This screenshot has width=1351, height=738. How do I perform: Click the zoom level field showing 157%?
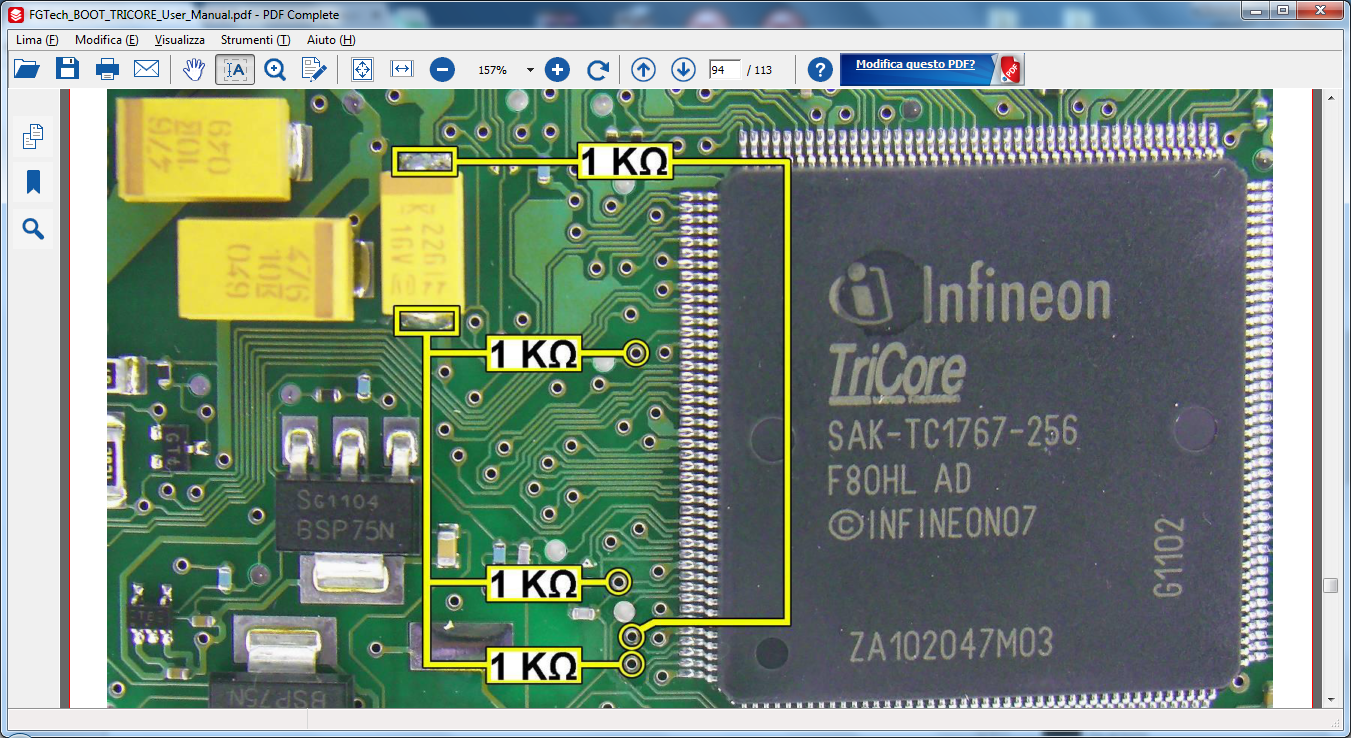[x=494, y=70]
